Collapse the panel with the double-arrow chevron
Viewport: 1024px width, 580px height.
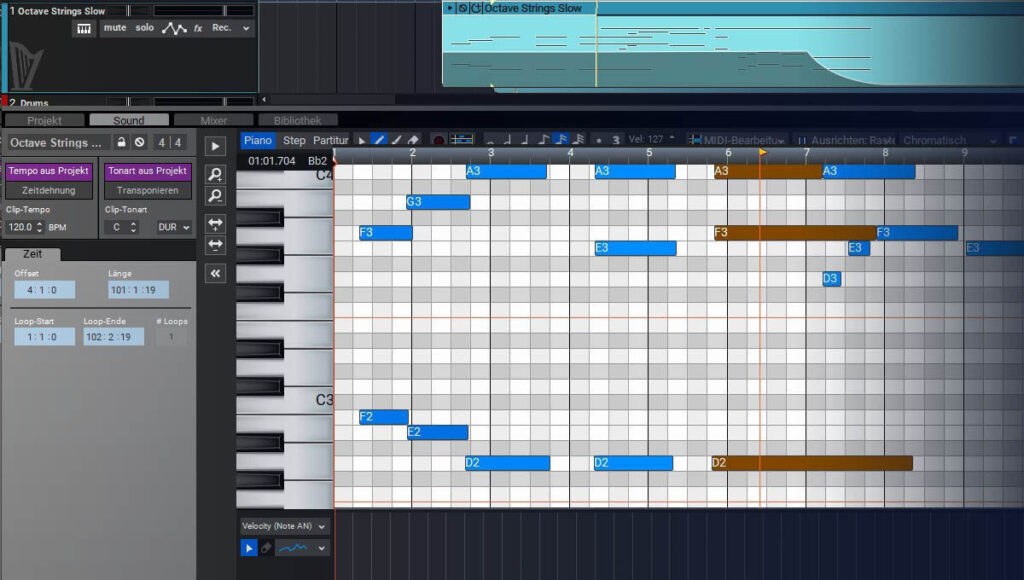[213, 272]
